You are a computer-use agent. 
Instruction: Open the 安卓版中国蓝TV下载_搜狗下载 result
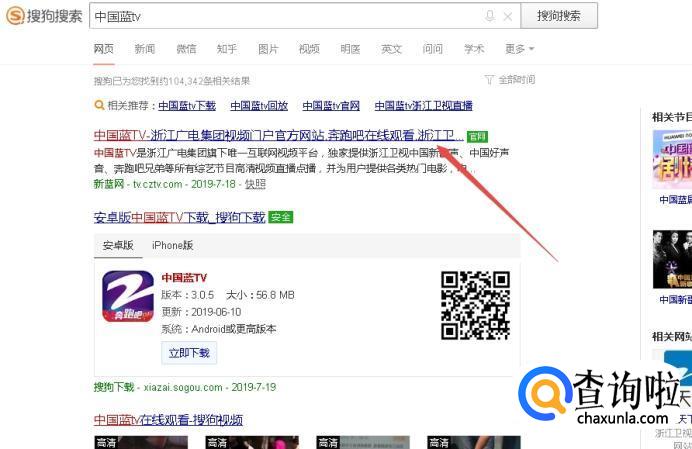click(x=179, y=217)
